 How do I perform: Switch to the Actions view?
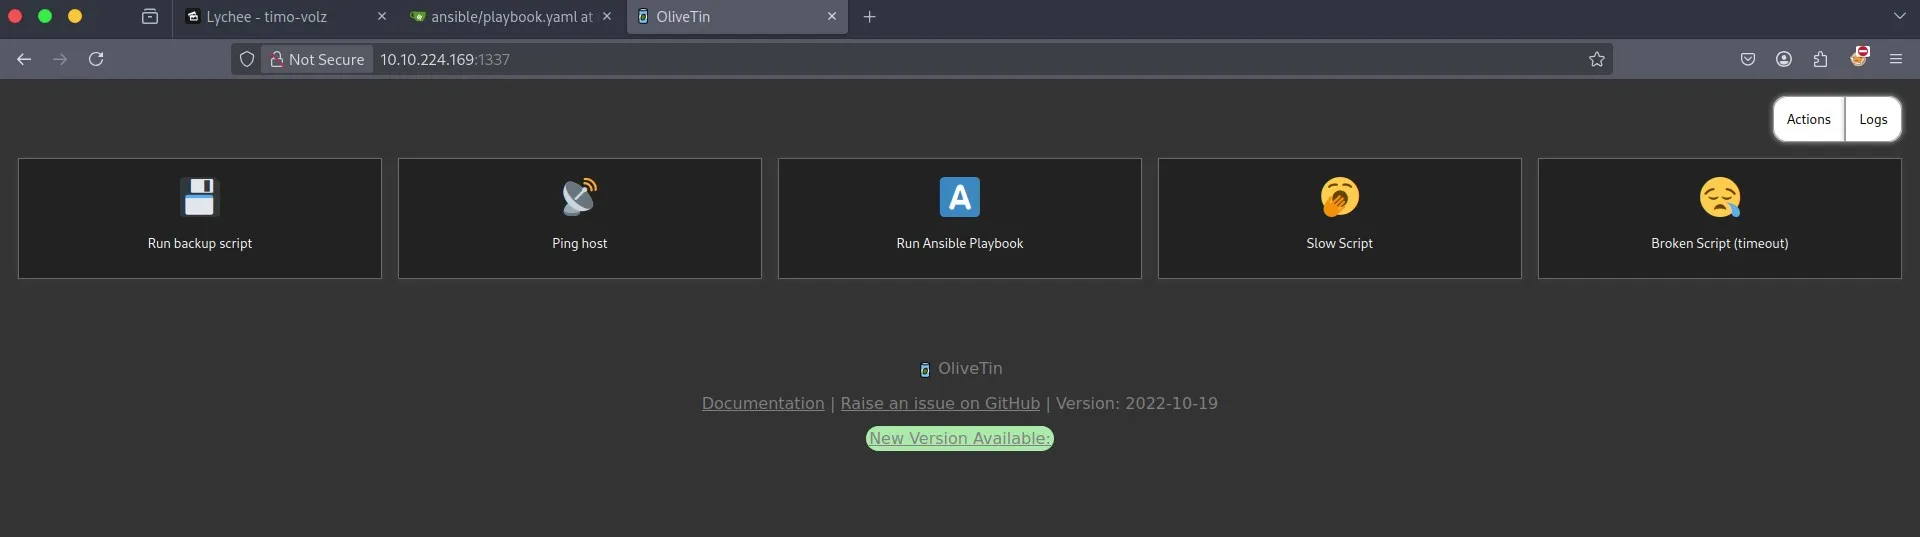point(1808,119)
